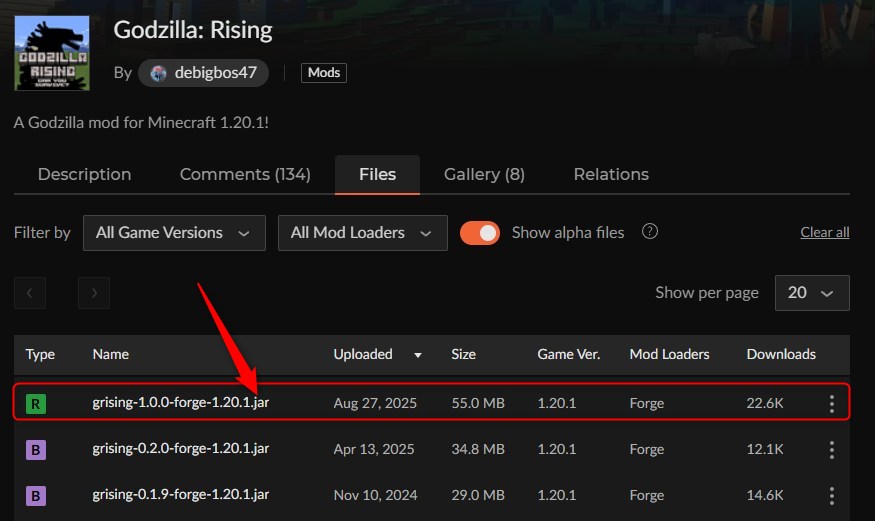Expand the All Game Versions dropdown

[174, 233]
